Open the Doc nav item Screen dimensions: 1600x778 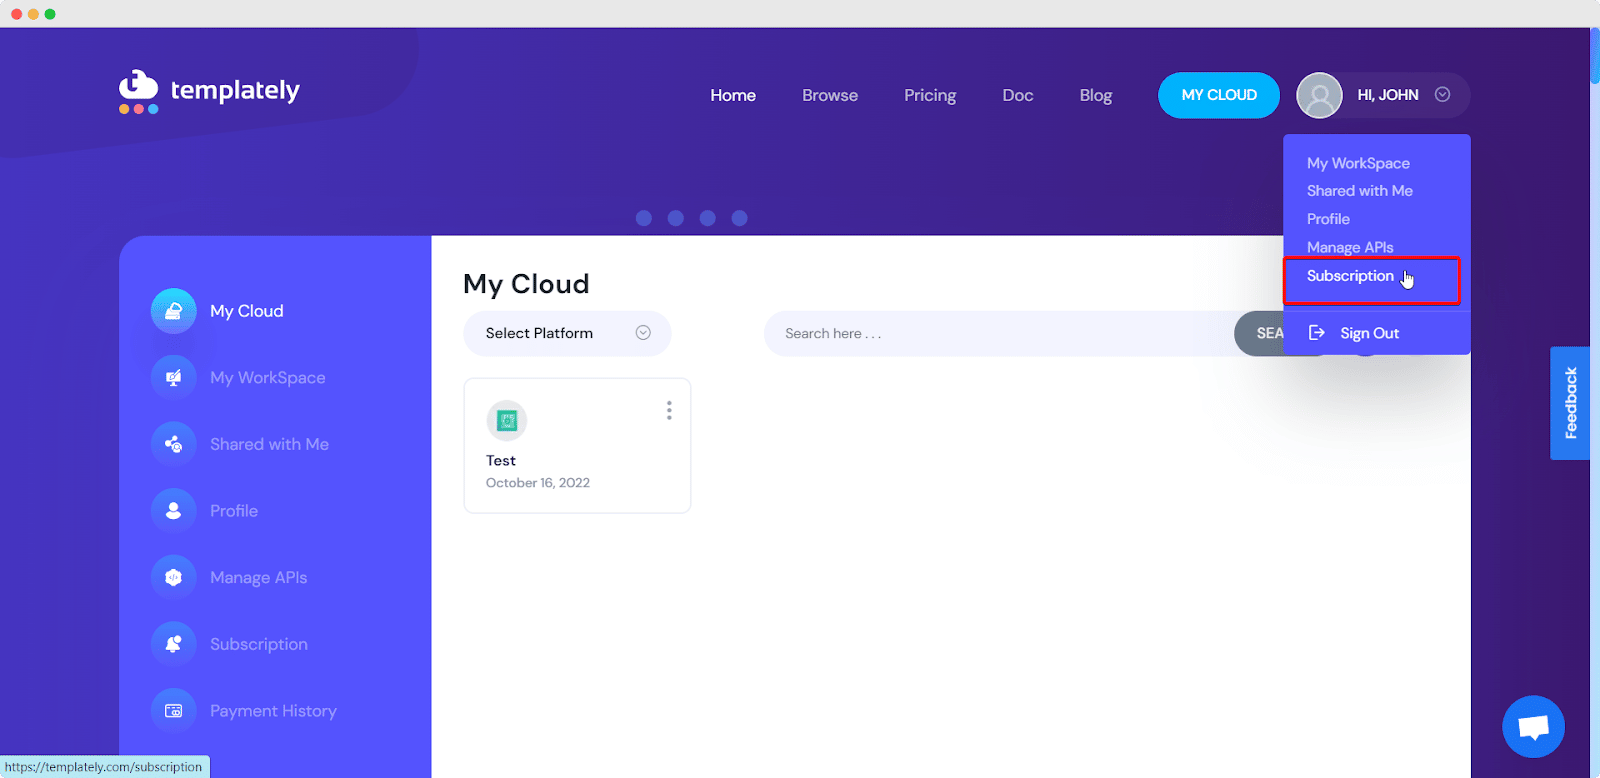pyautogui.click(x=1018, y=95)
